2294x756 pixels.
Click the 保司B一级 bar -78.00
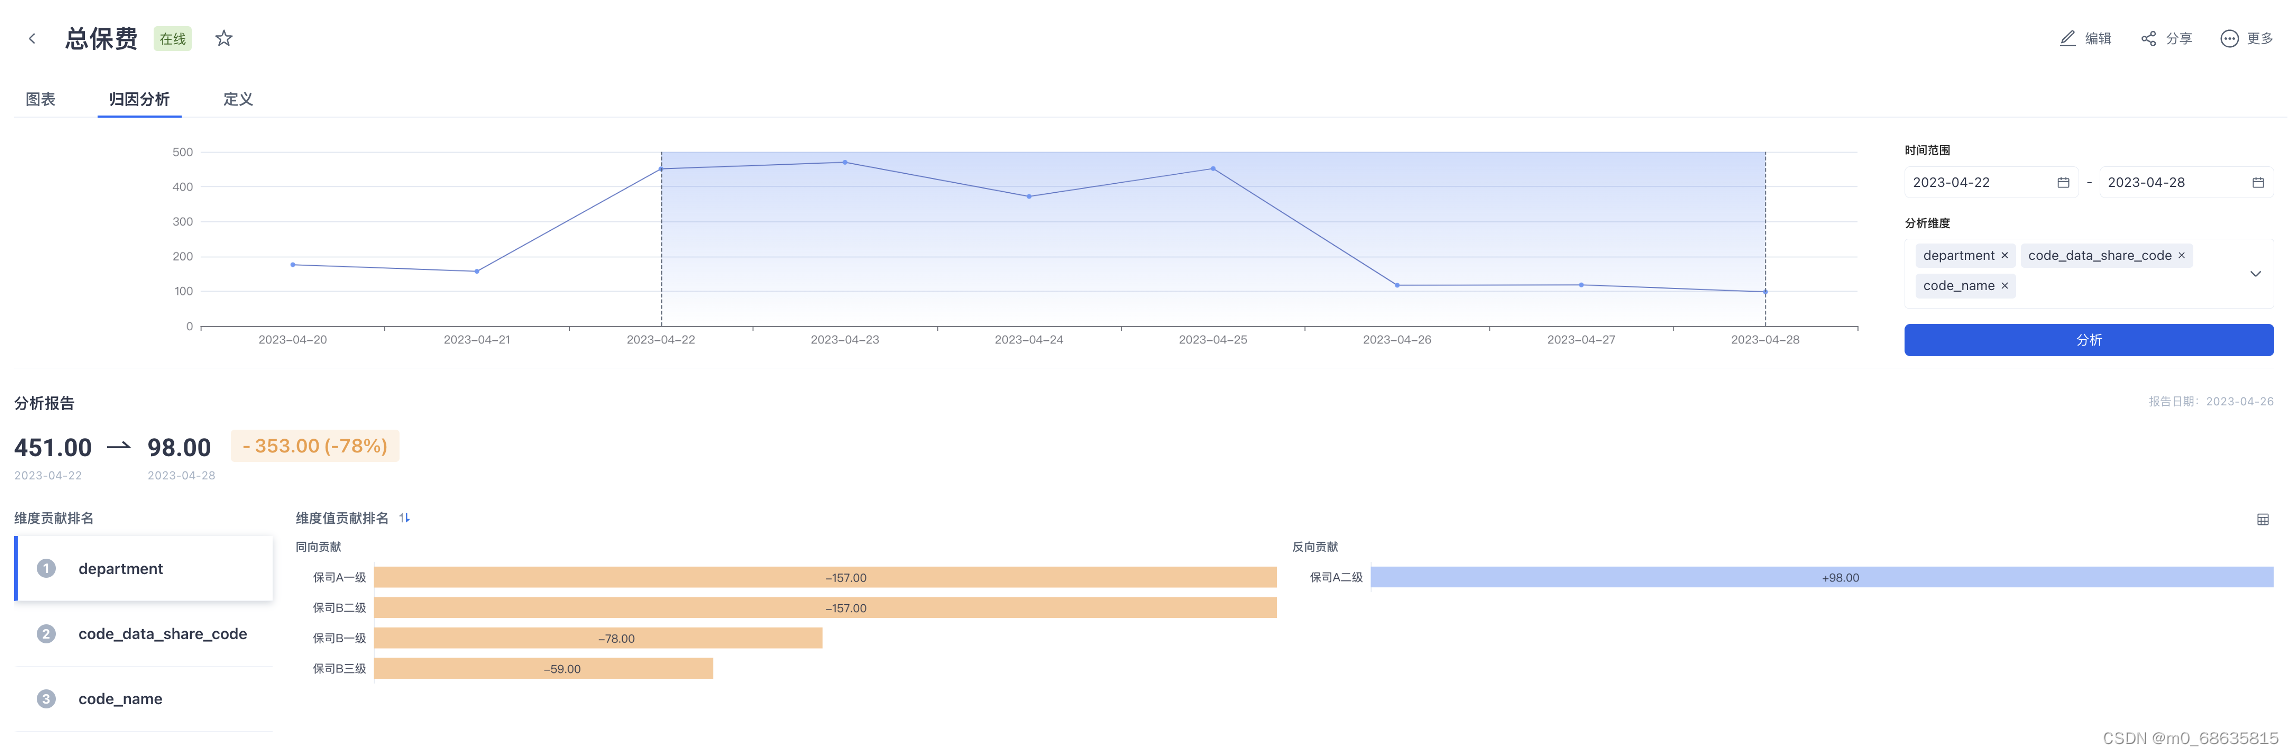click(x=598, y=638)
